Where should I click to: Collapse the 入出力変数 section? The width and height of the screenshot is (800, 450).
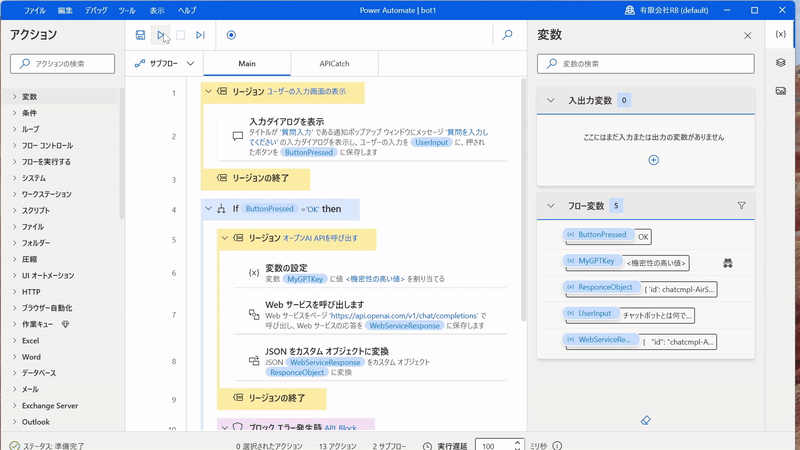pyautogui.click(x=550, y=100)
